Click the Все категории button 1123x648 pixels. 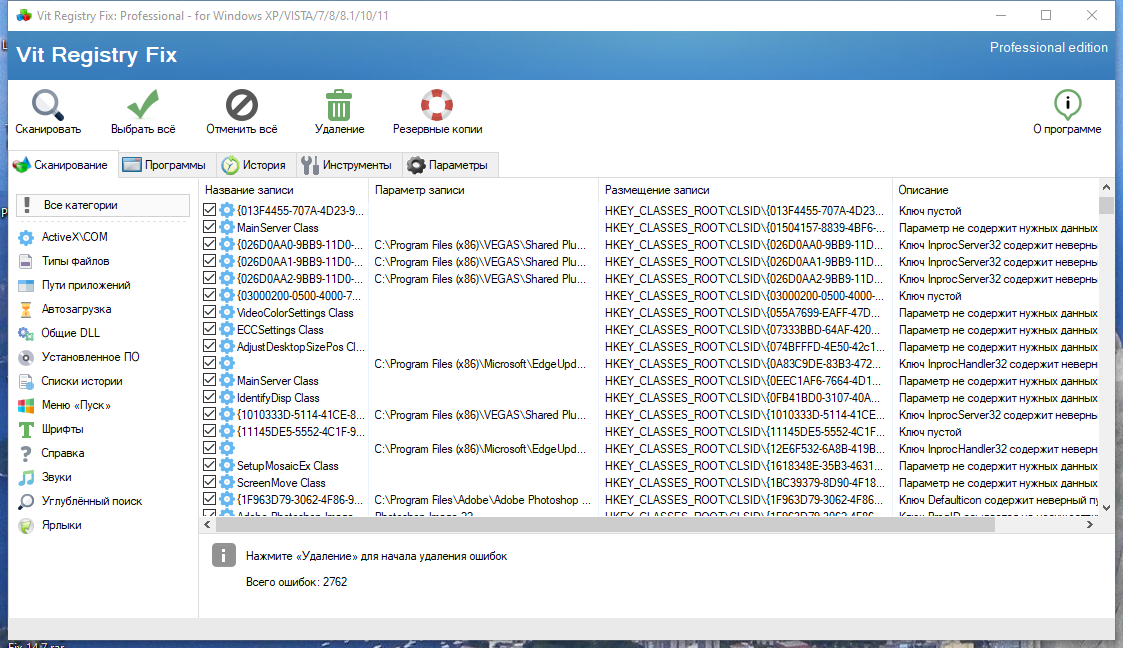pyautogui.click(x=102, y=205)
